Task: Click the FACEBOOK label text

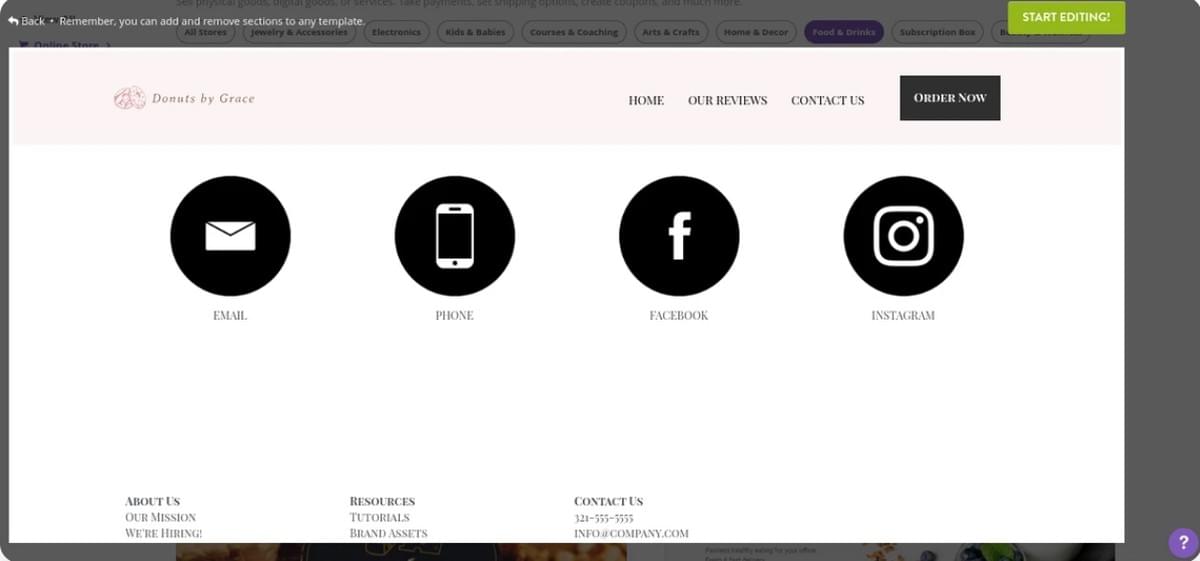Action: point(679,315)
